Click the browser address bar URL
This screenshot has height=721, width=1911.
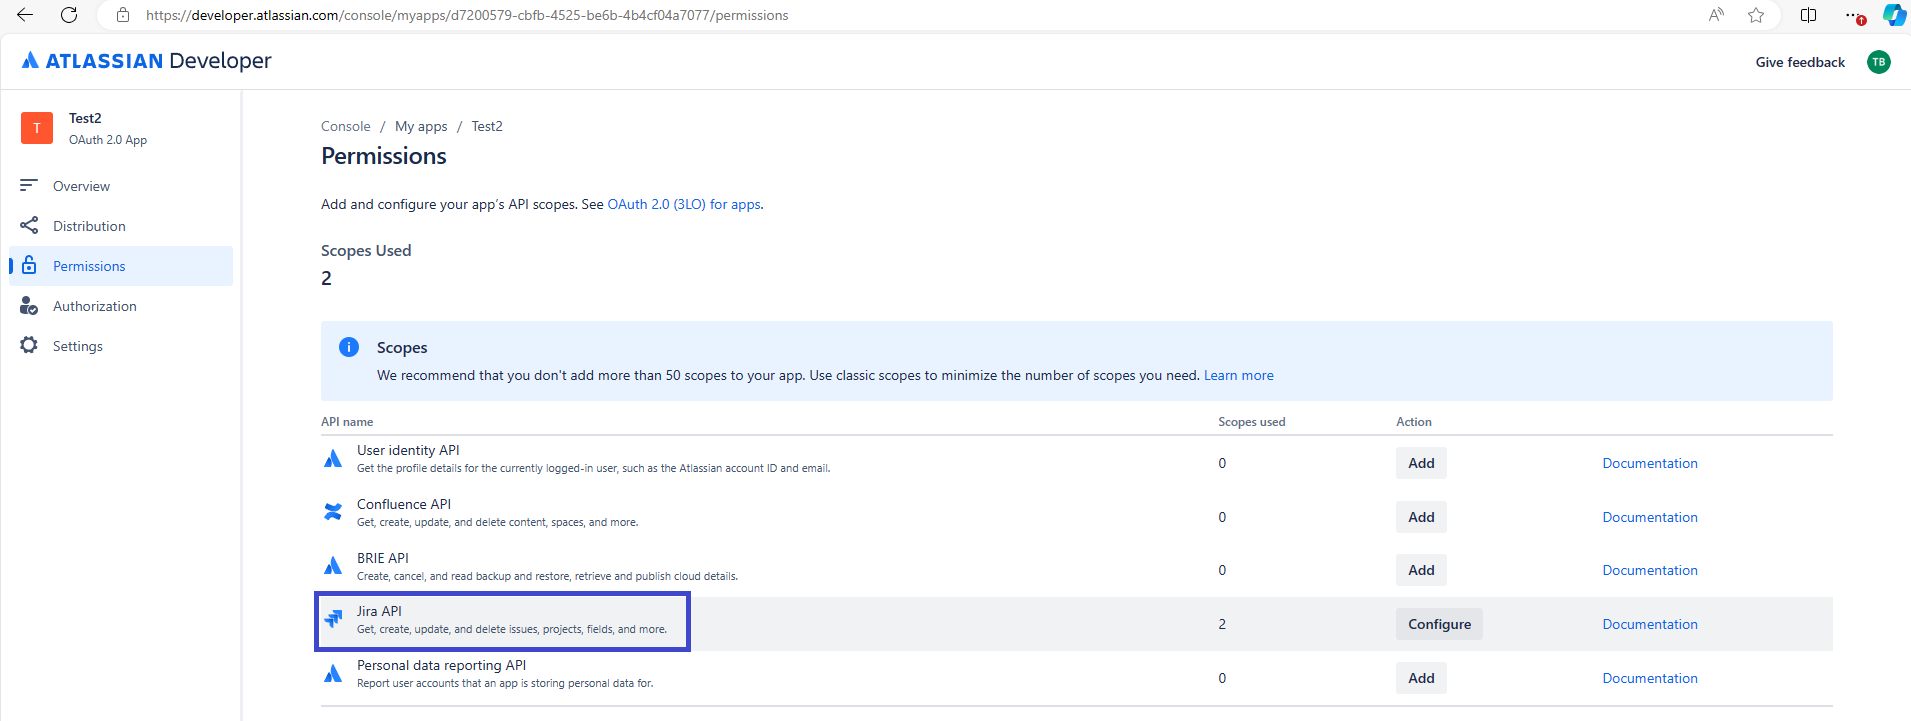(x=467, y=15)
